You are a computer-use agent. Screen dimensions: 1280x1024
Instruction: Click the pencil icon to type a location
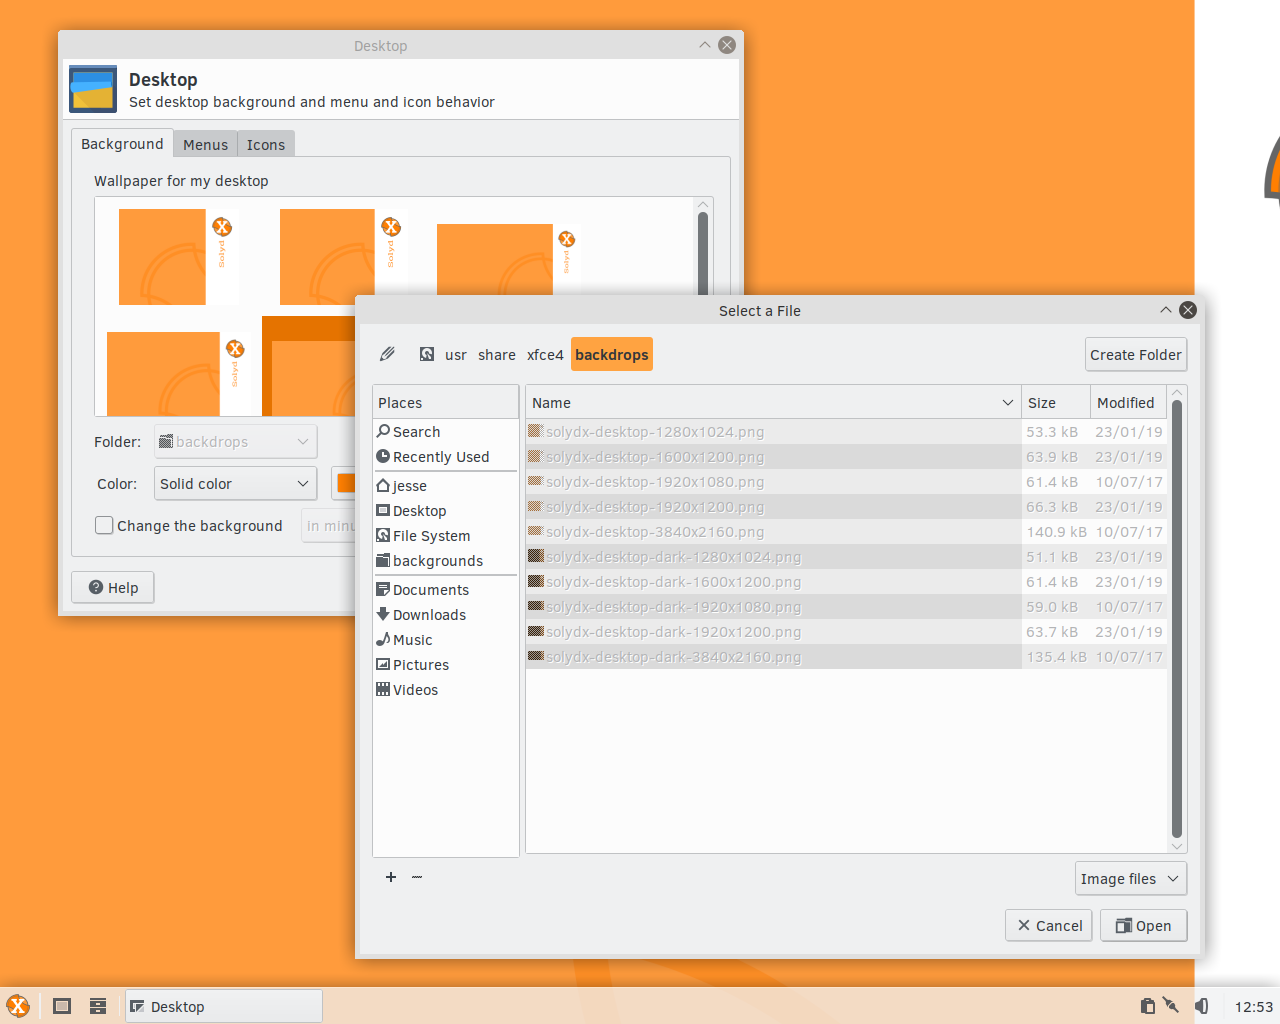point(388,354)
